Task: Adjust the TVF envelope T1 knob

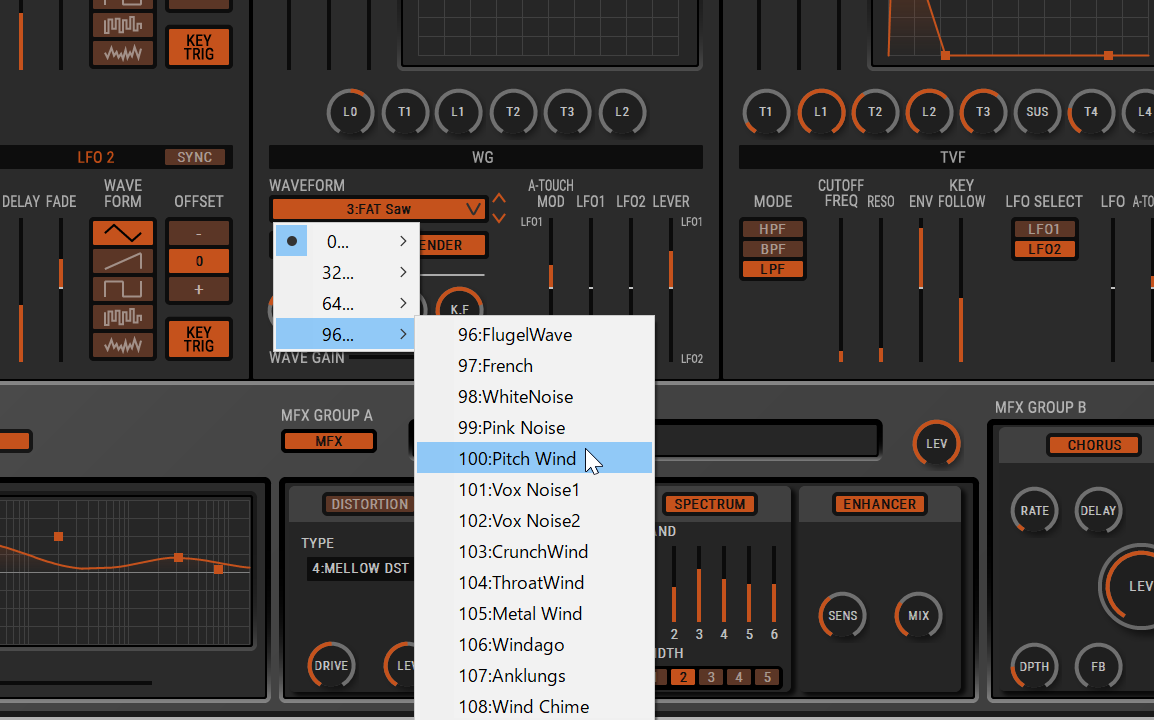Action: pos(766,112)
